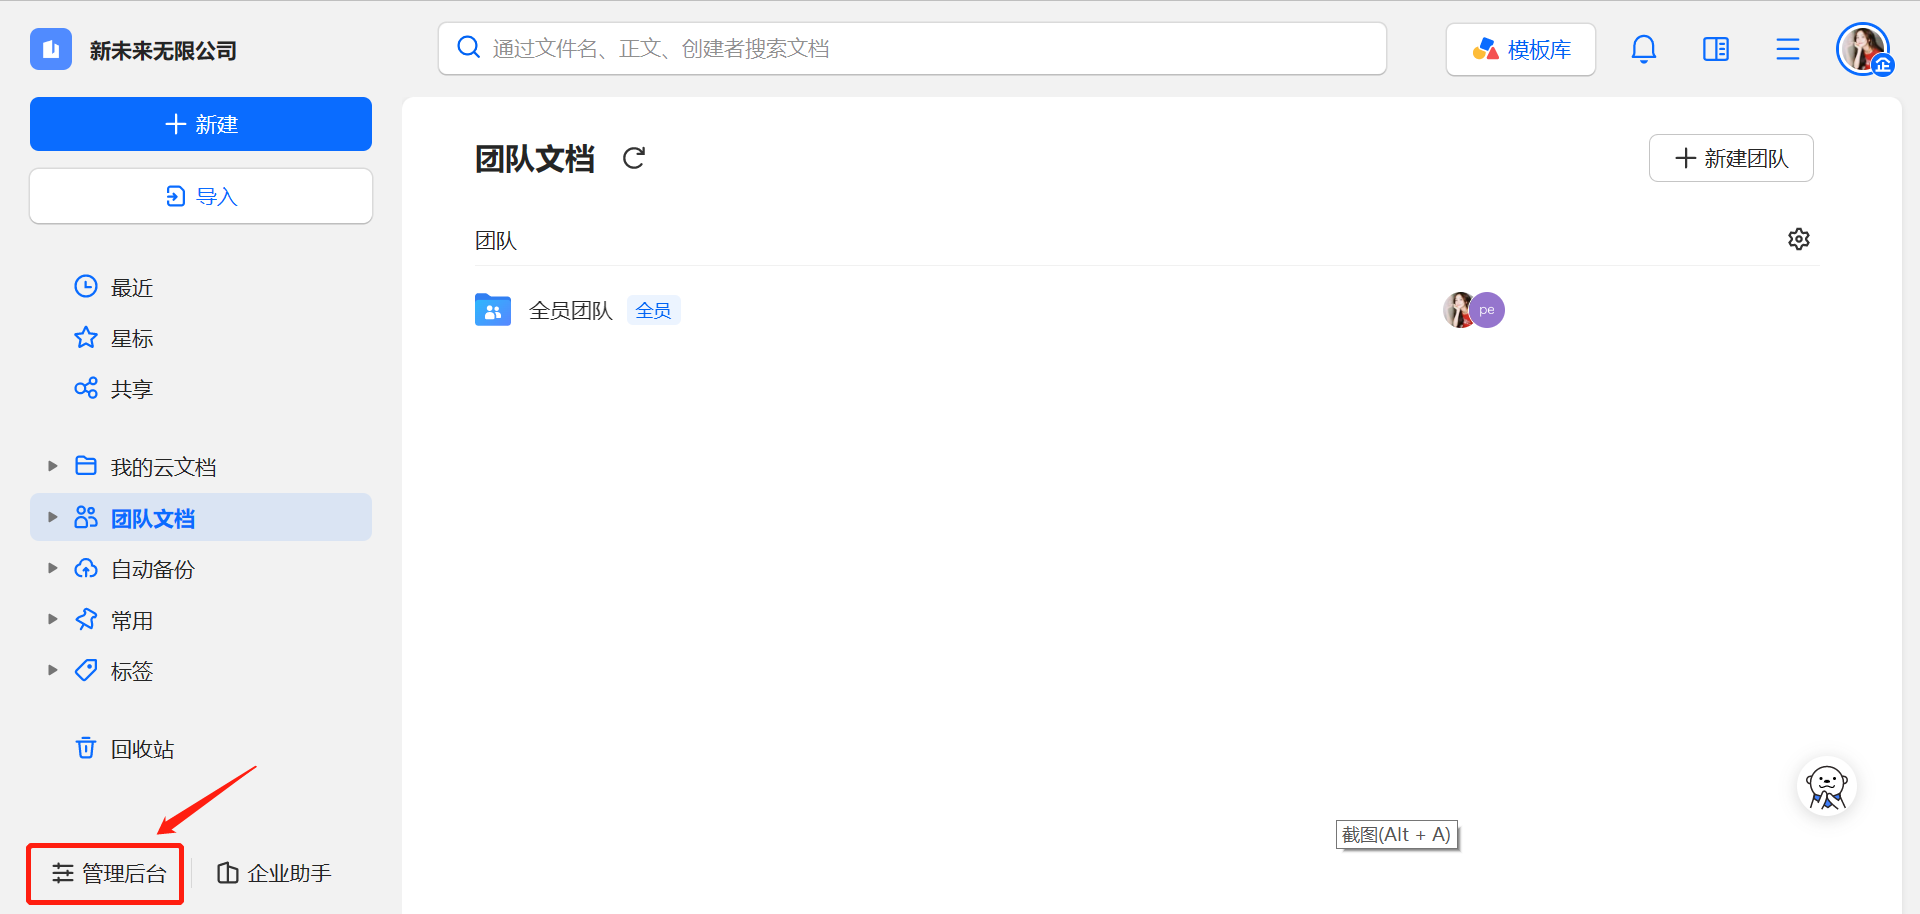Expand the 标签 (Tags) section

pos(52,670)
